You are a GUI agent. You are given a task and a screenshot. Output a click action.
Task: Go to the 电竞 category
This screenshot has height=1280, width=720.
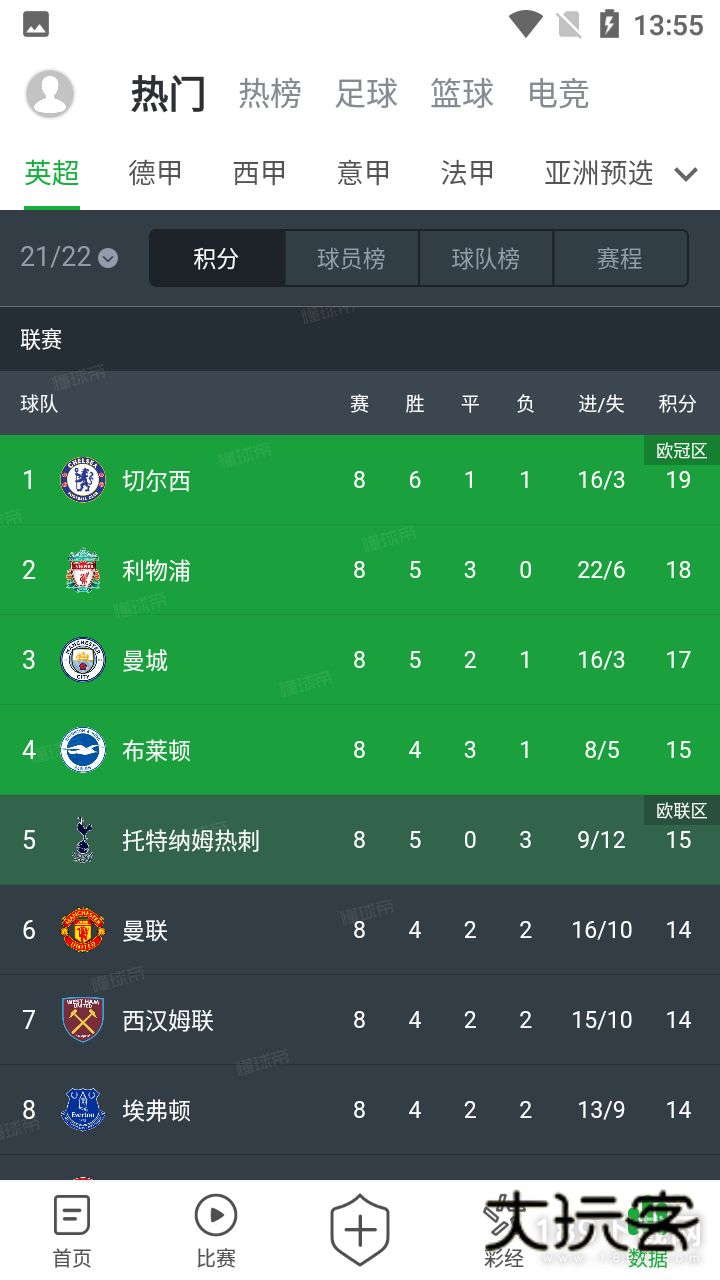click(x=558, y=94)
